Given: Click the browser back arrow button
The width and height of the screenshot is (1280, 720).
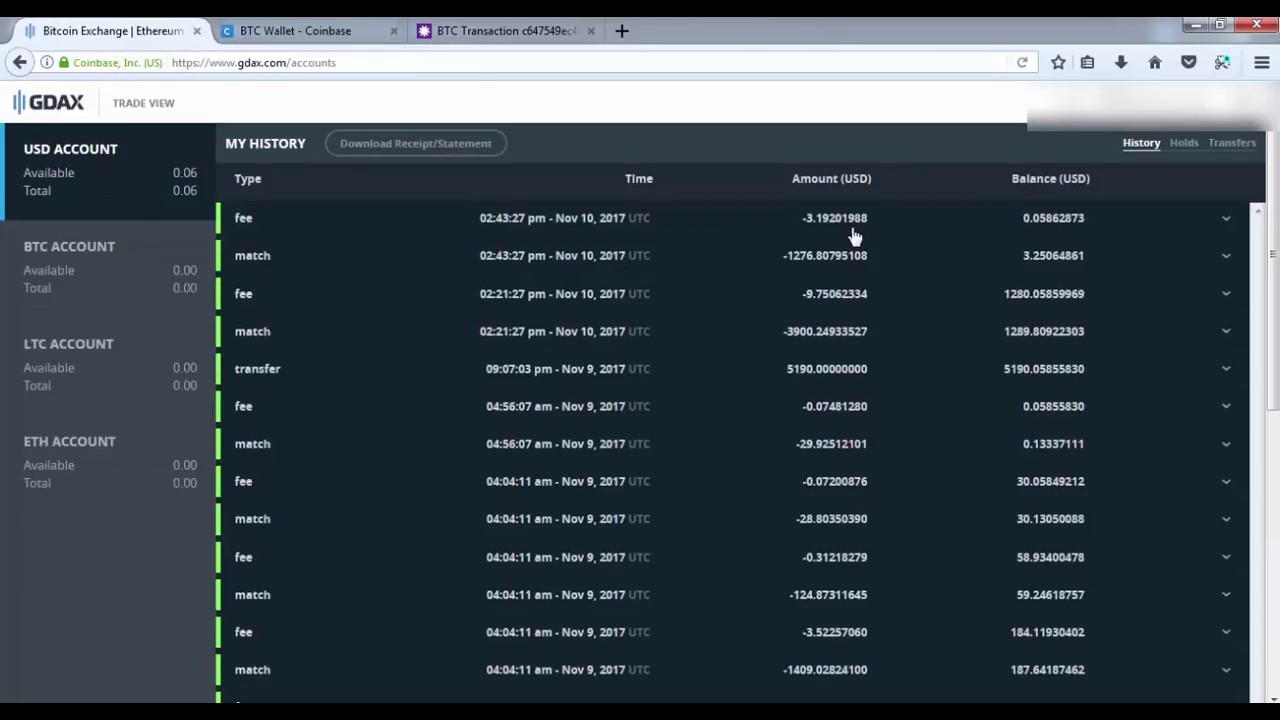Looking at the screenshot, I should pyautogui.click(x=19, y=62).
